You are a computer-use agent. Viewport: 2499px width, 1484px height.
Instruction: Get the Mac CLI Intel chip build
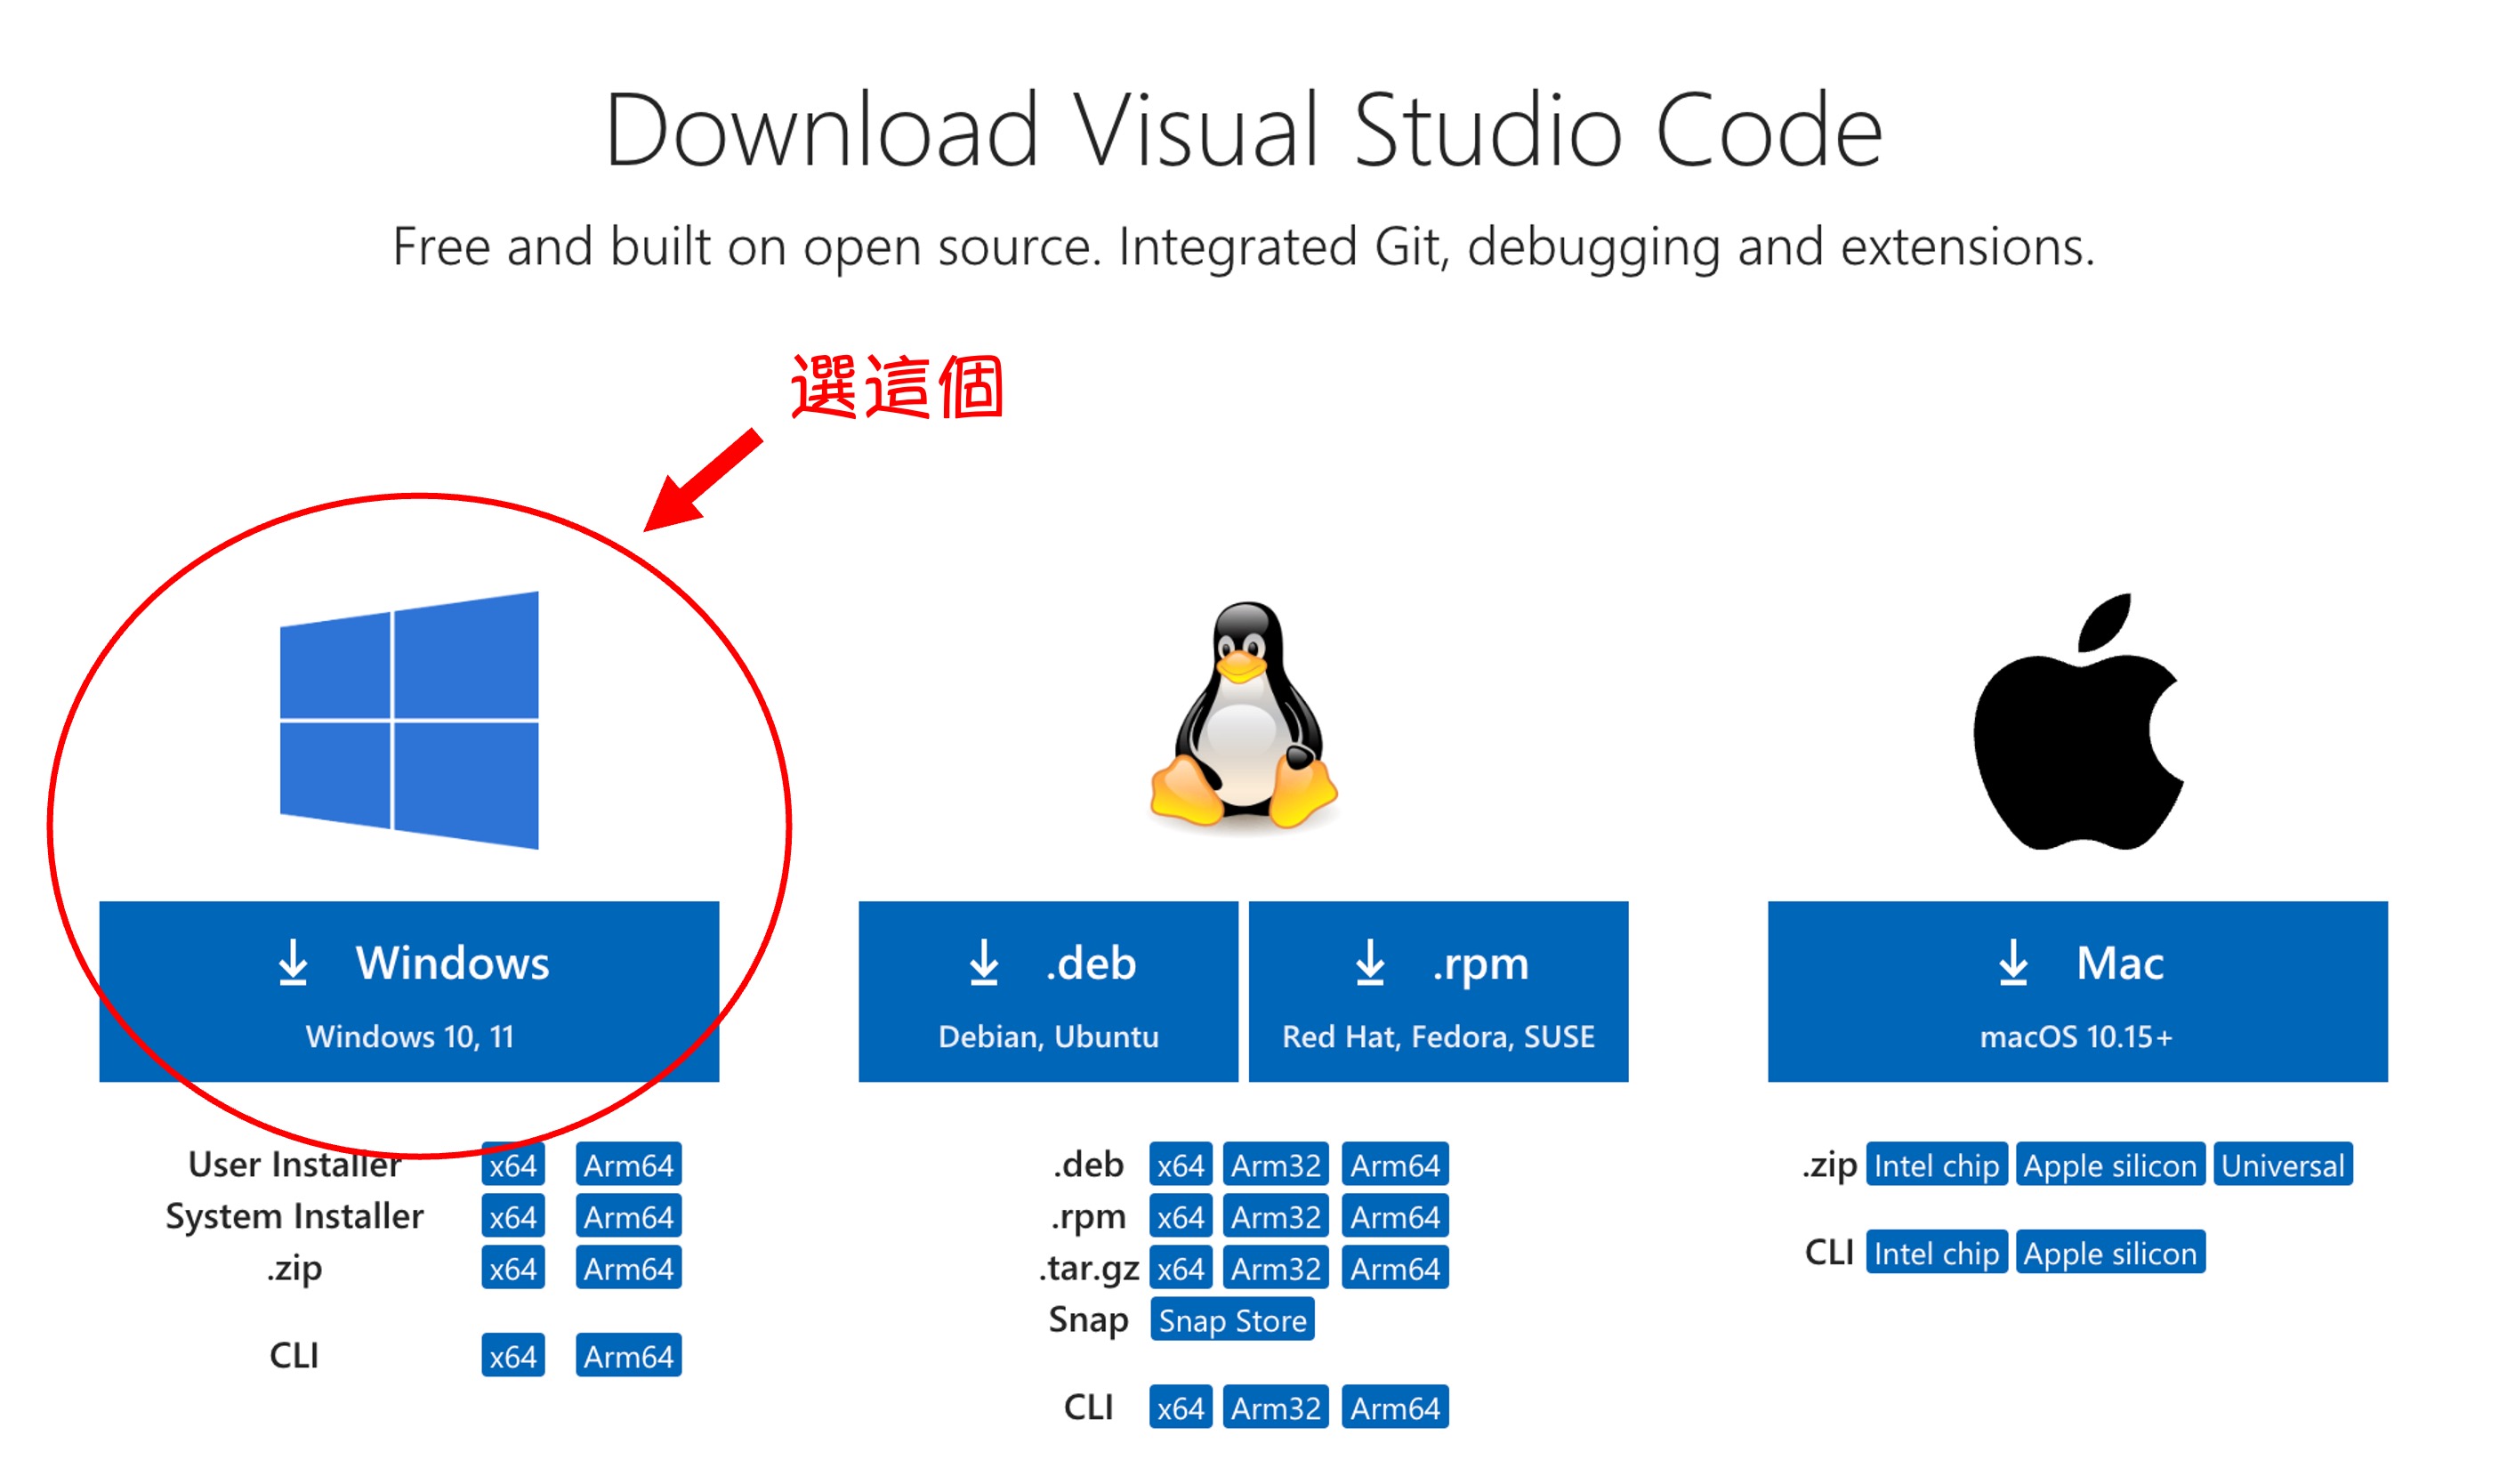tap(1936, 1253)
